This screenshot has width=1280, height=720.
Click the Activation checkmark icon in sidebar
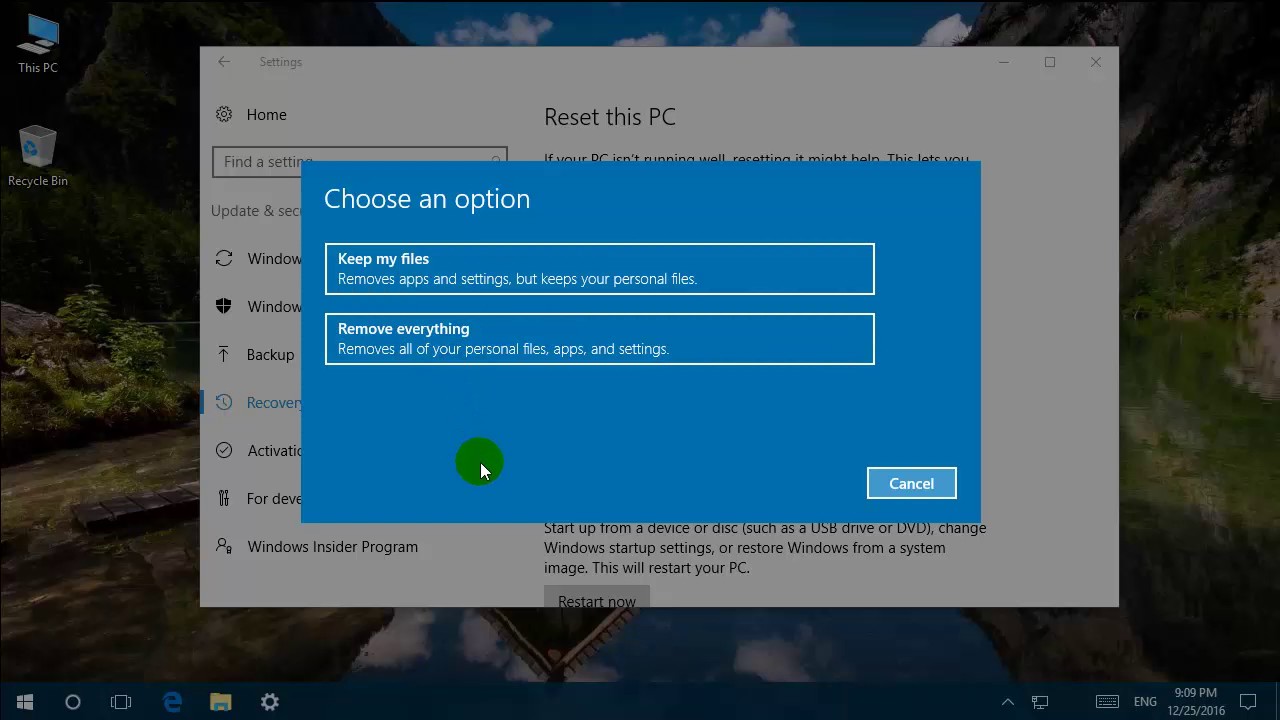(x=224, y=450)
